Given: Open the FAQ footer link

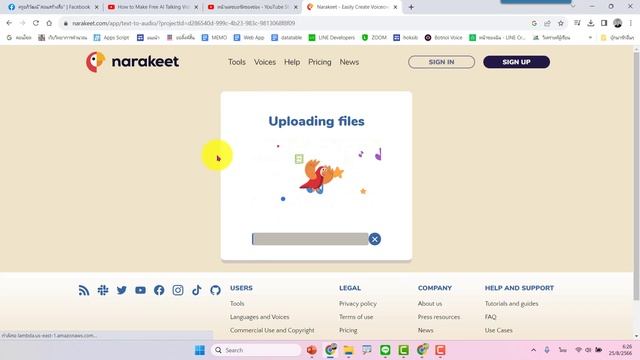Looking at the screenshot, I should pyautogui.click(x=491, y=317).
